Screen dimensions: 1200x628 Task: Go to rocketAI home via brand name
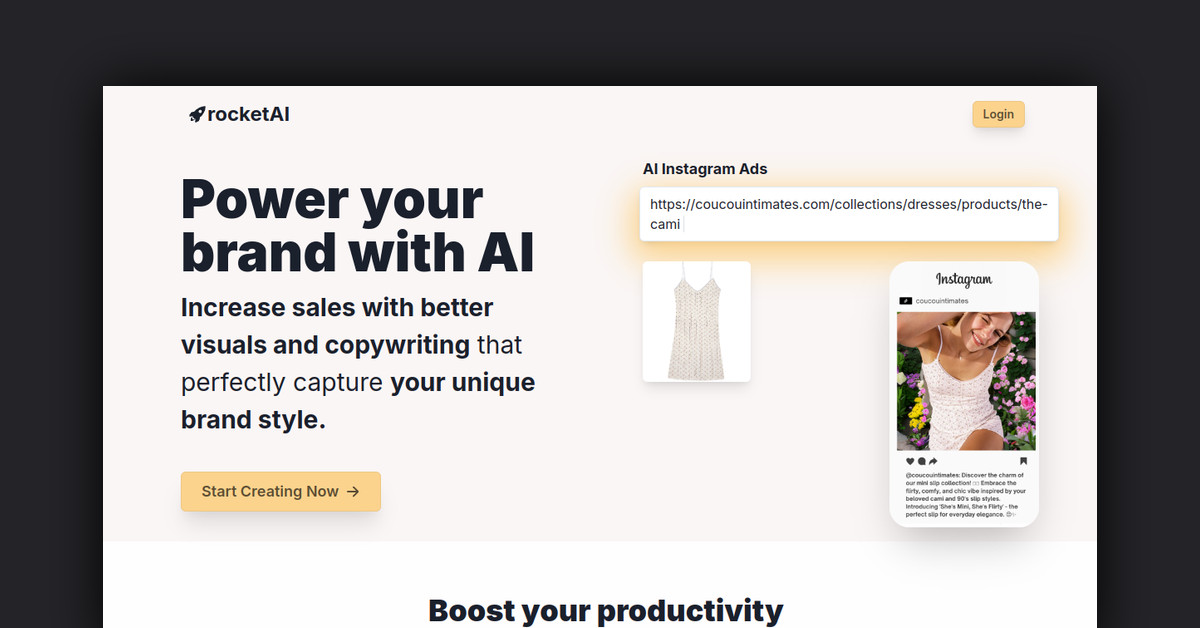pyautogui.click(x=249, y=114)
